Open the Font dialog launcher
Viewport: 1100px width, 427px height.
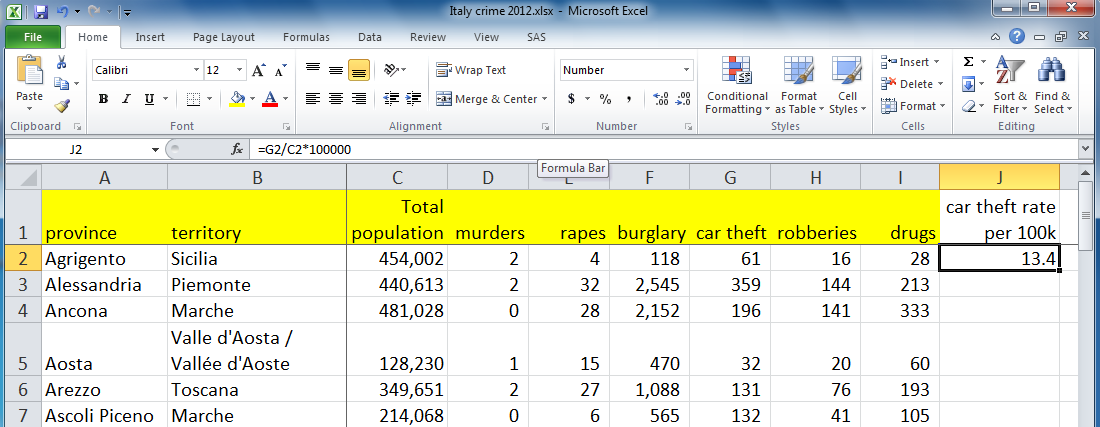[286, 127]
